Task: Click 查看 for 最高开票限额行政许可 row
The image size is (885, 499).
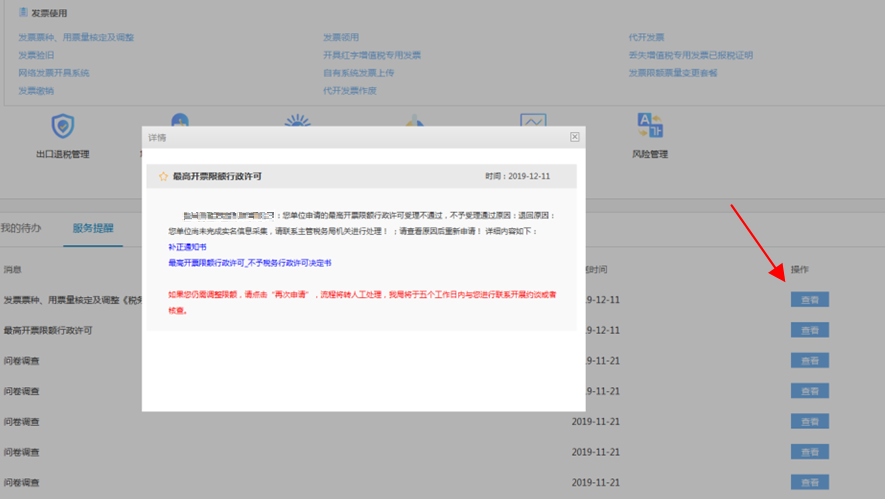Action: 810,330
